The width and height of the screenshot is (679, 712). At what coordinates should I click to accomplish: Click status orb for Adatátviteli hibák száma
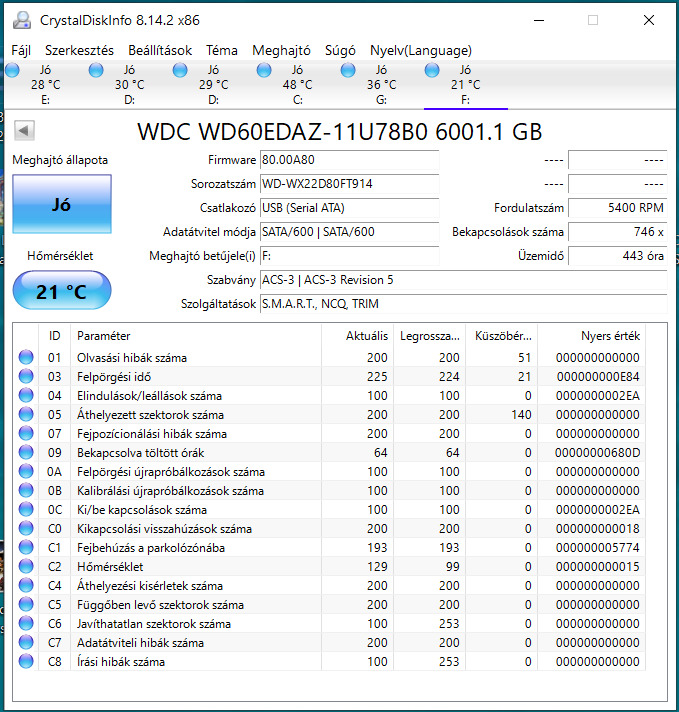tap(26, 643)
